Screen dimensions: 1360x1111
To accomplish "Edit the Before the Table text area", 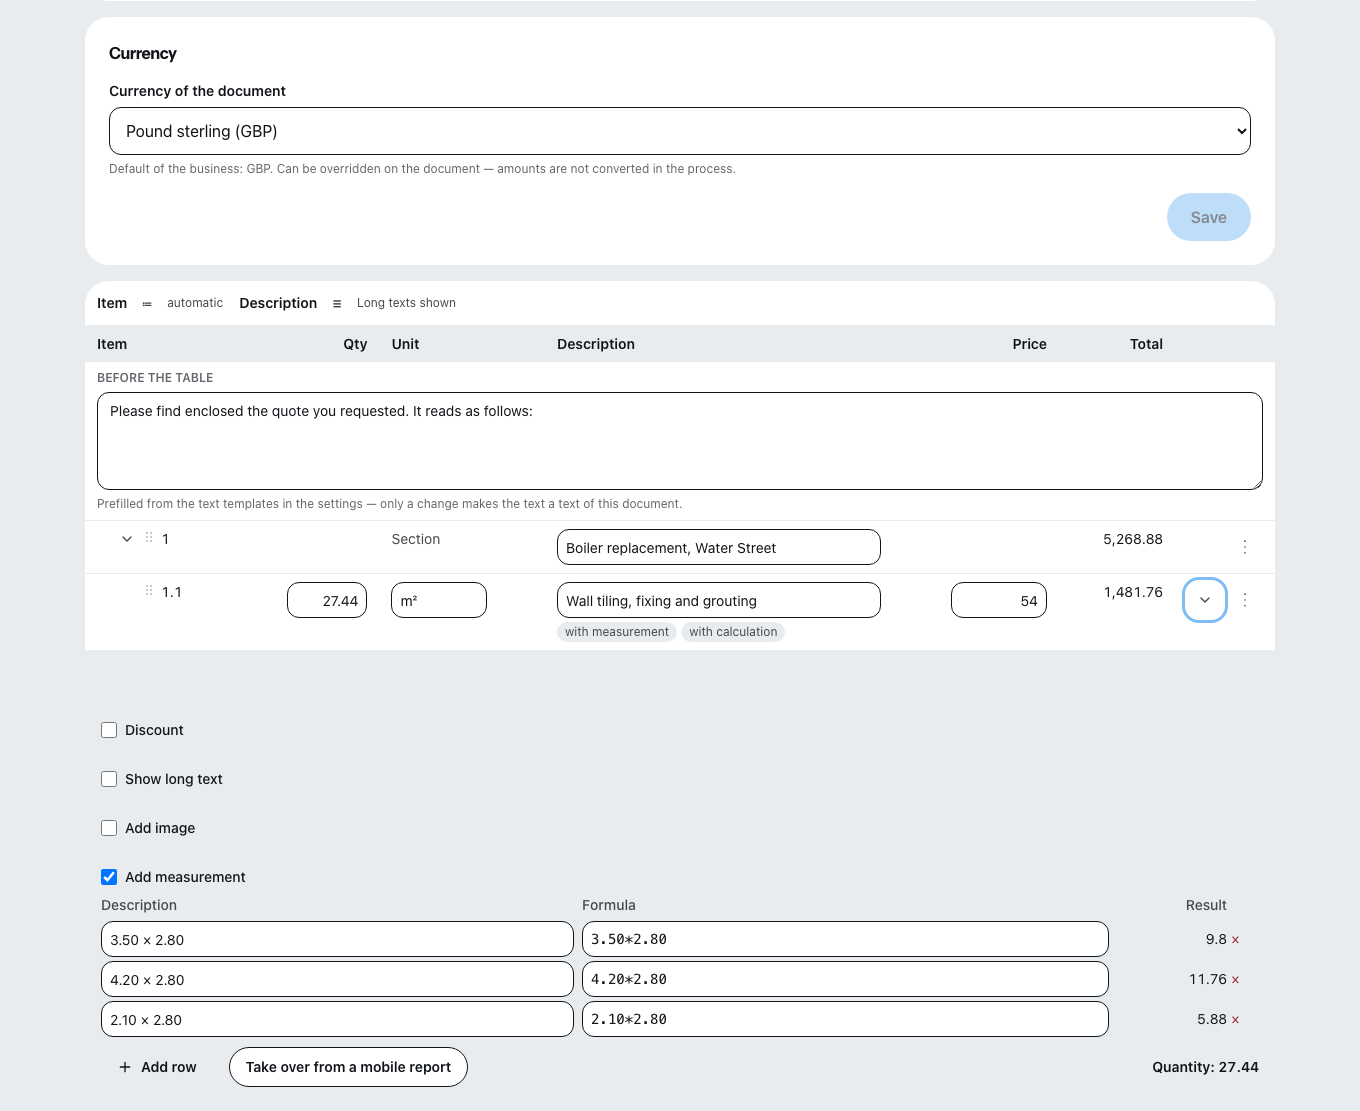I will [x=680, y=441].
